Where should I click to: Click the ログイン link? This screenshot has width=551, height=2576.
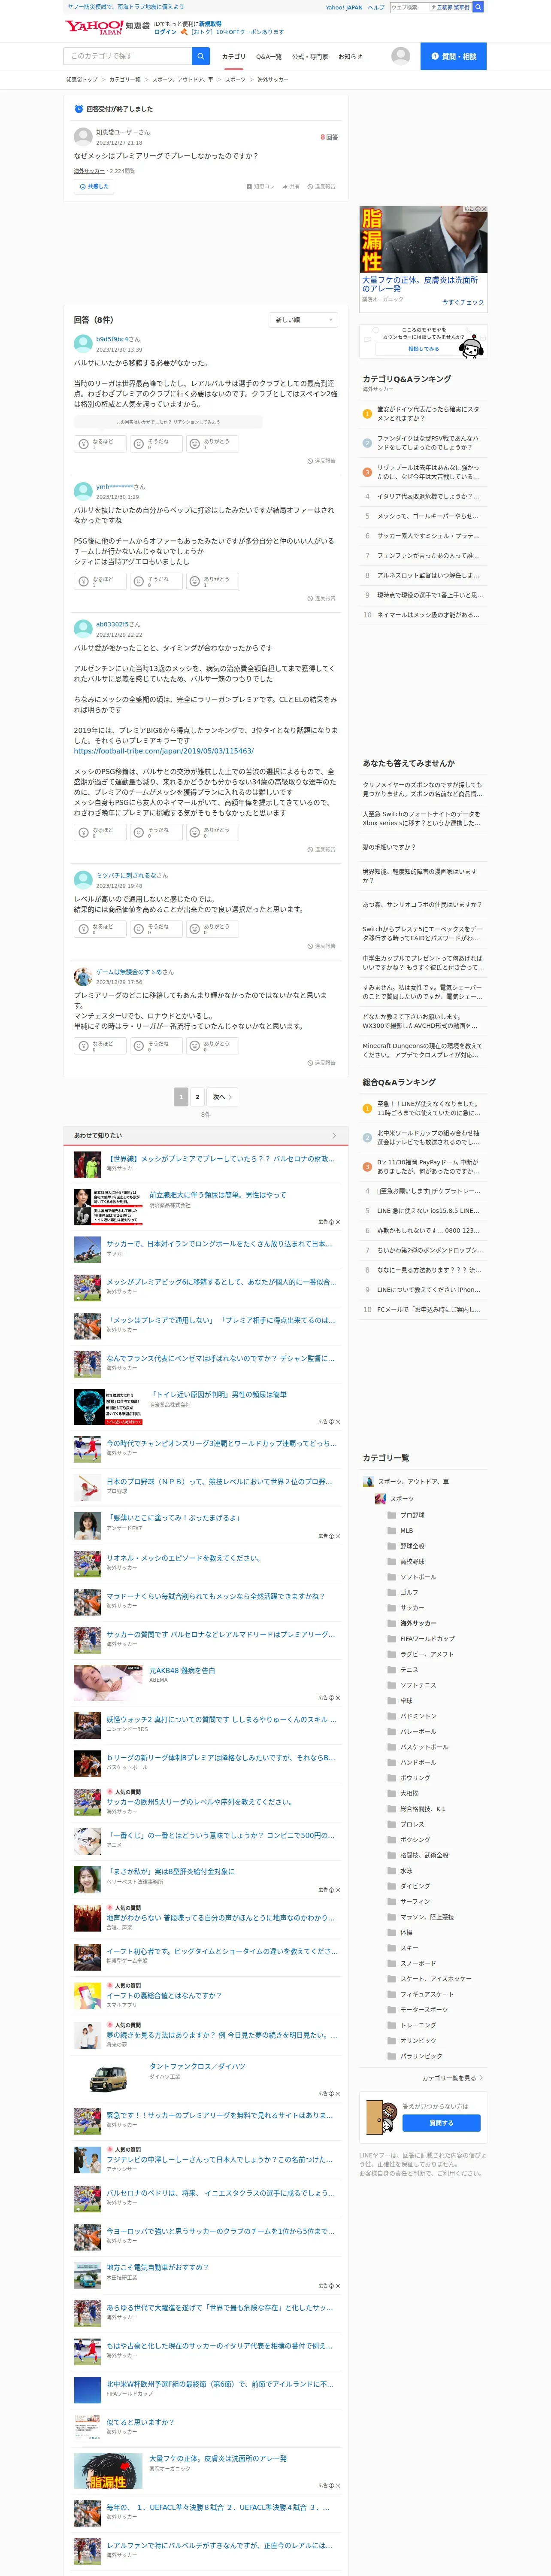[x=165, y=32]
